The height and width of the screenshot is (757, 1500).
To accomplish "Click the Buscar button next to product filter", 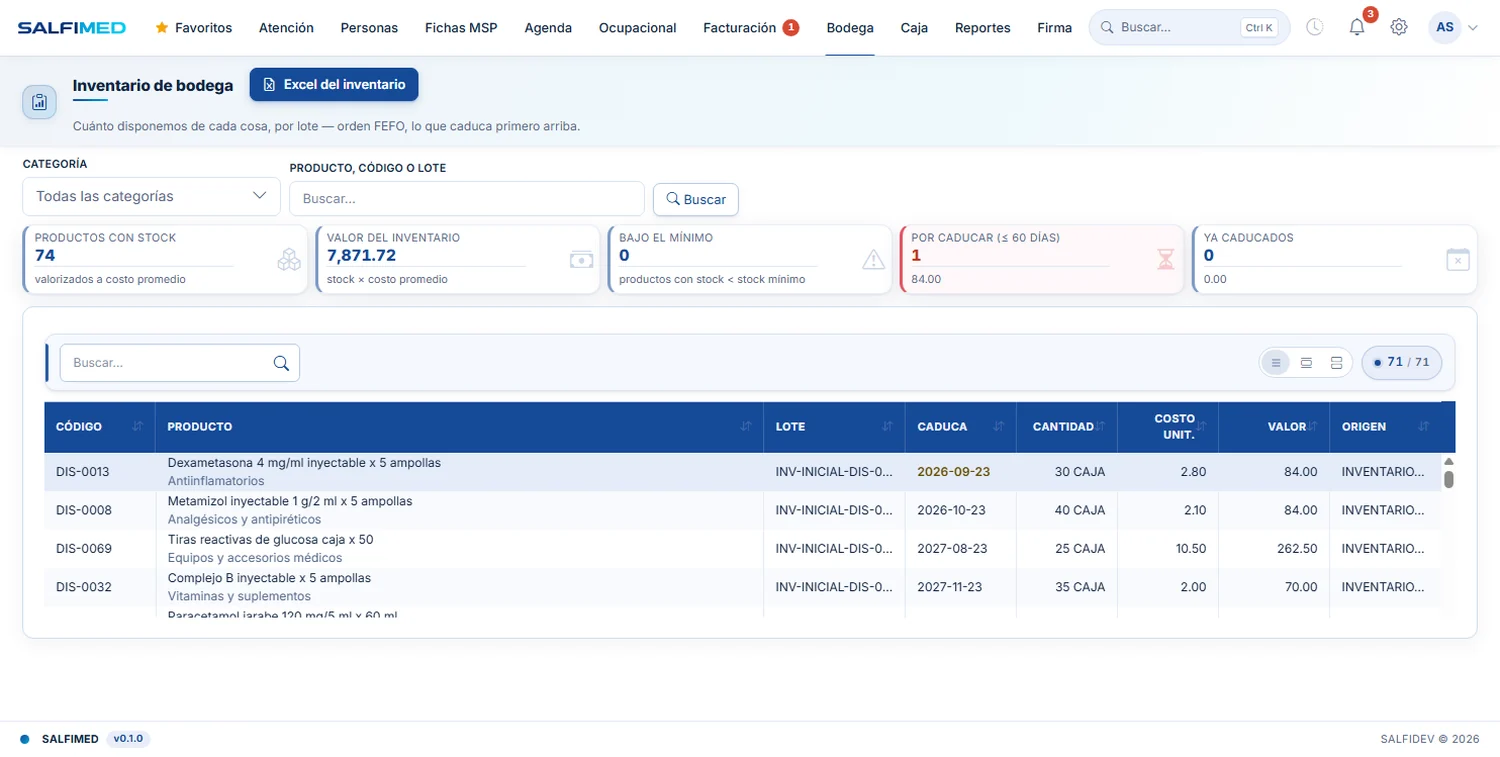I will point(696,199).
